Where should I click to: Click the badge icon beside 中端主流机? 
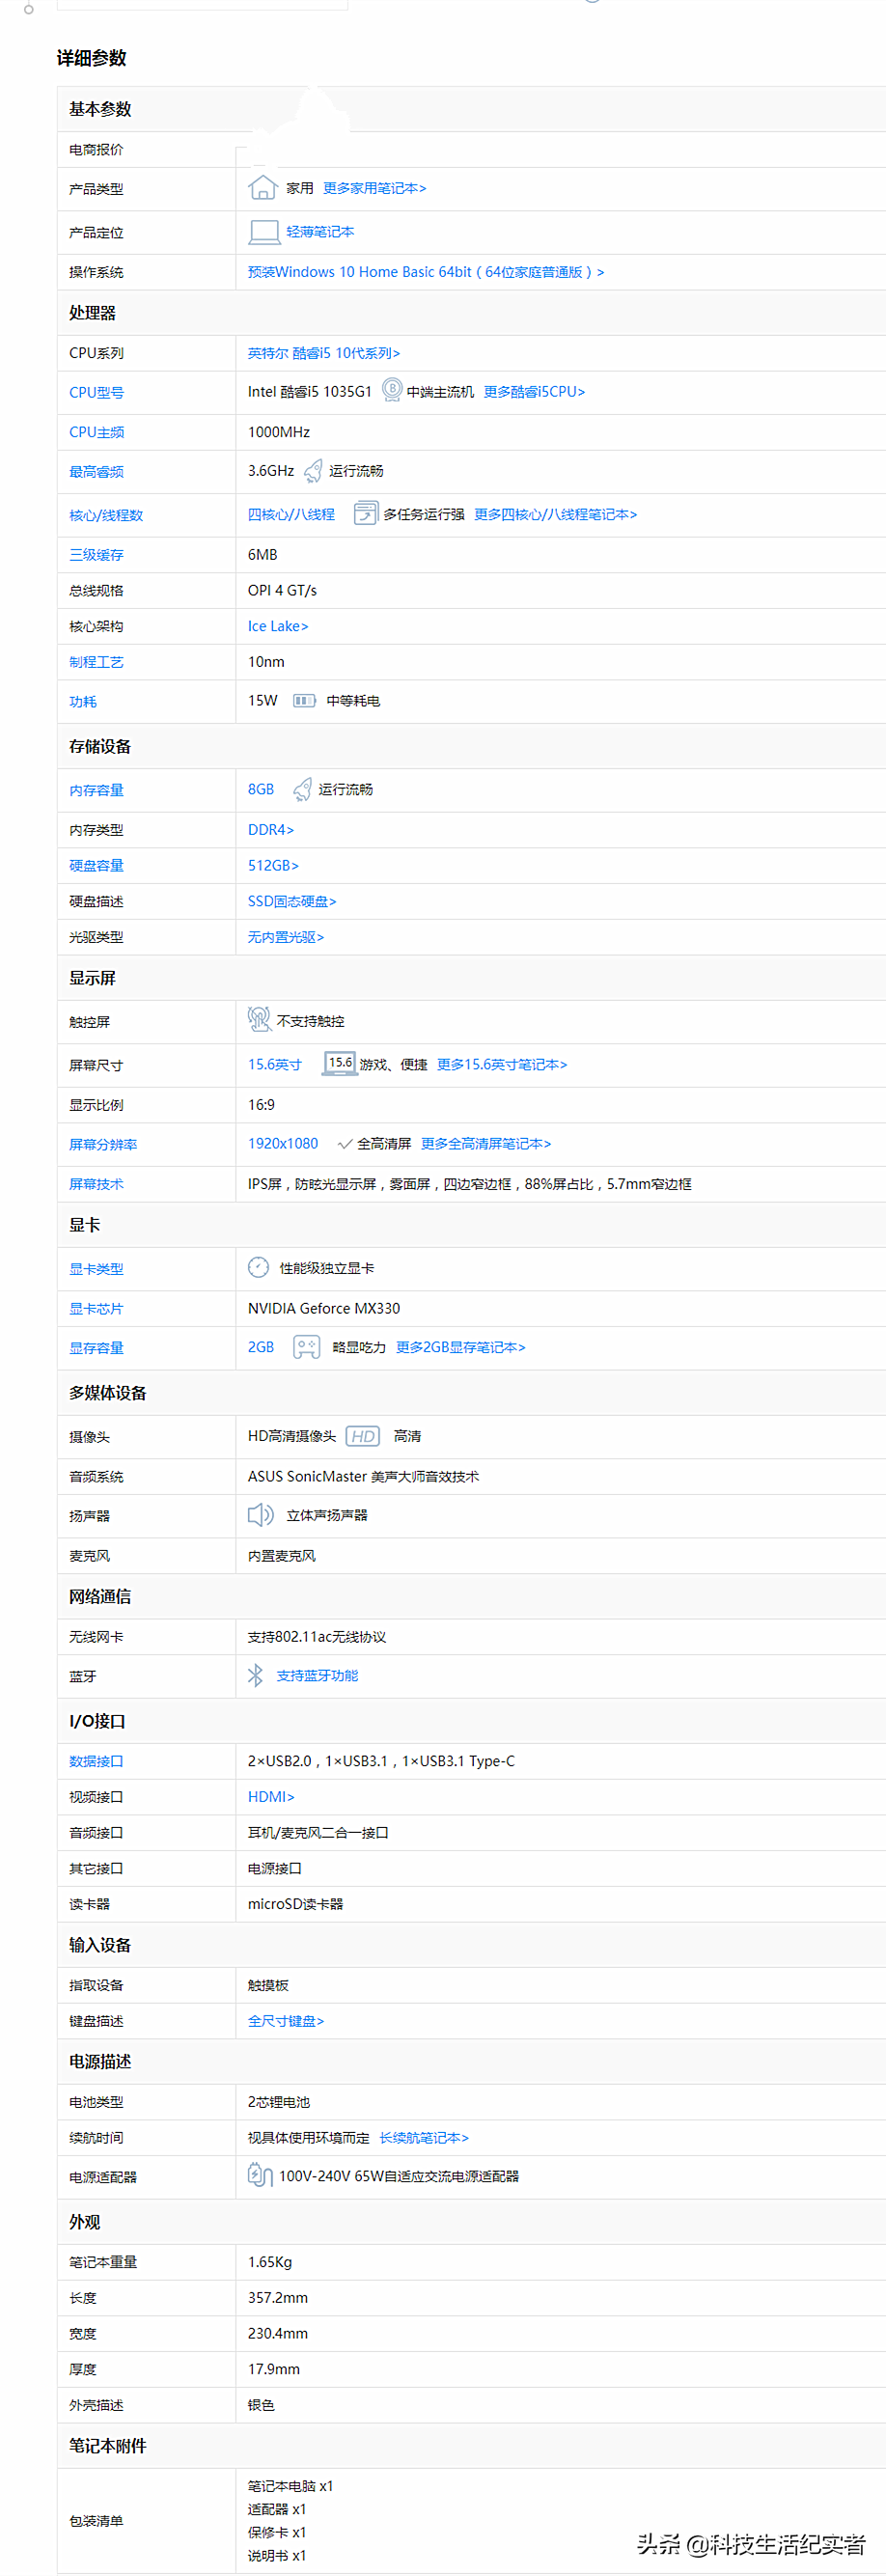point(392,390)
